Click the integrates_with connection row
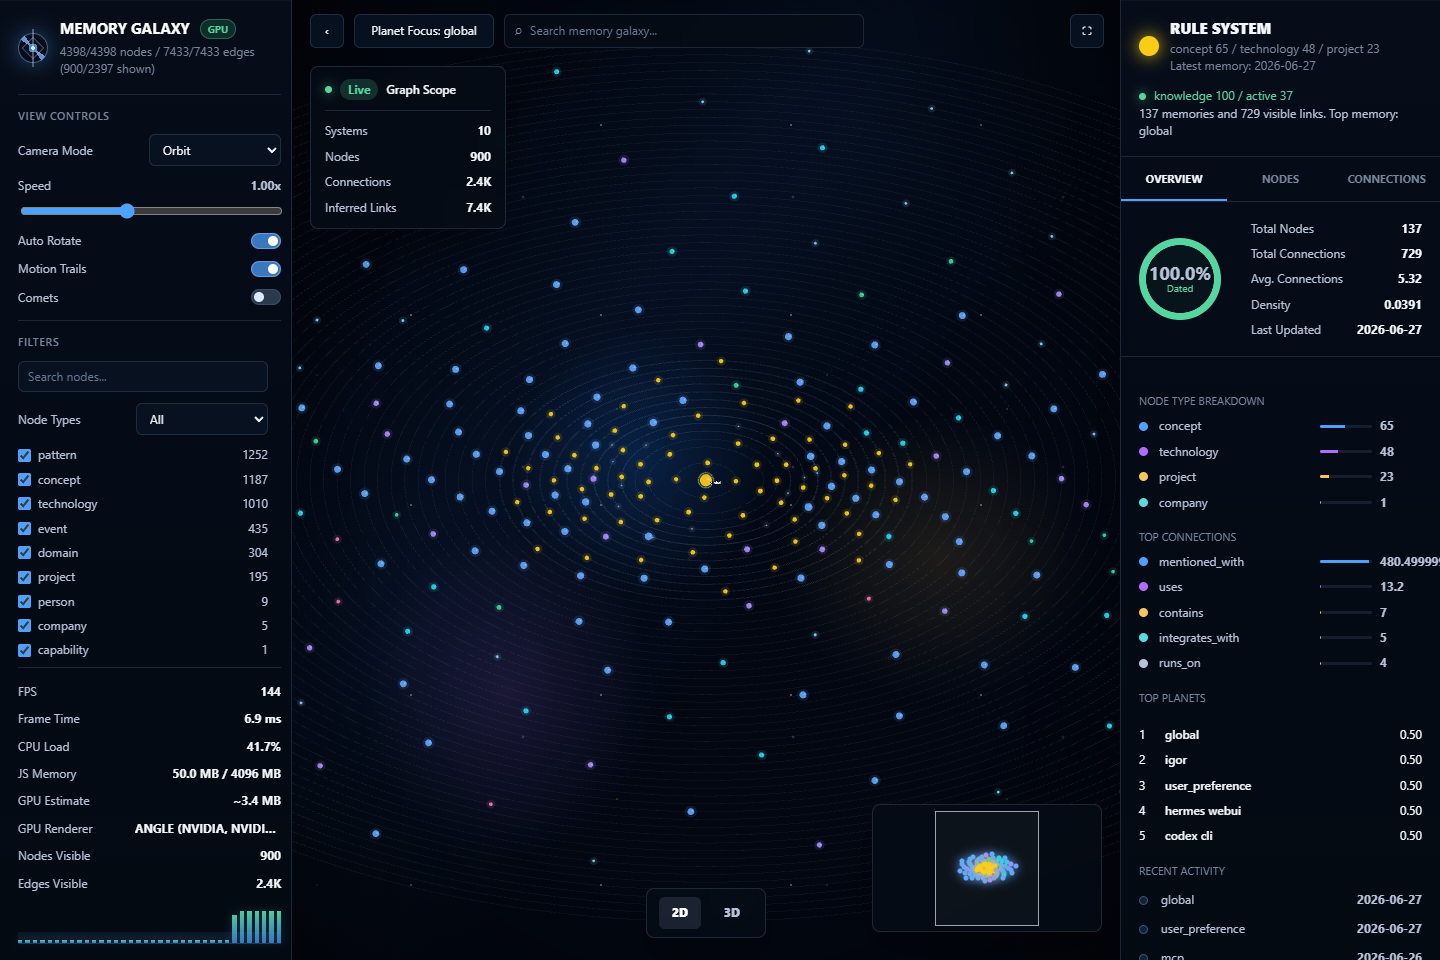The height and width of the screenshot is (960, 1440). (1280, 638)
